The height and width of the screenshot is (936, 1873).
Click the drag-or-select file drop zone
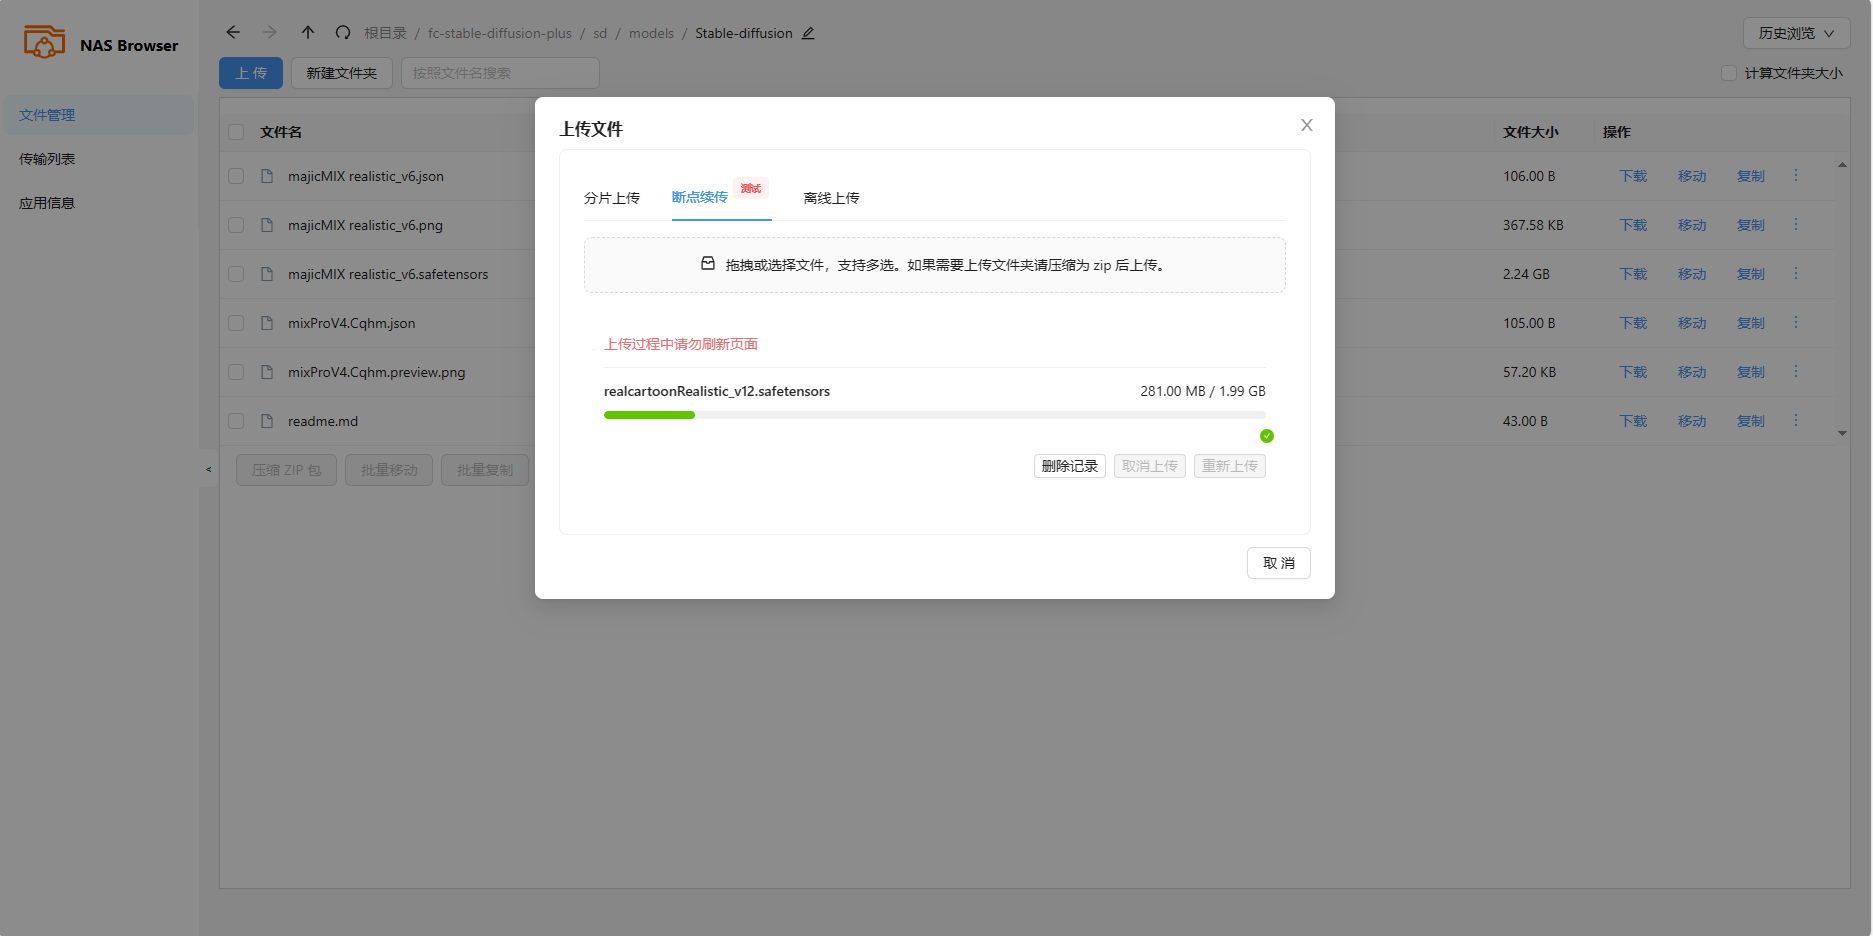click(935, 265)
